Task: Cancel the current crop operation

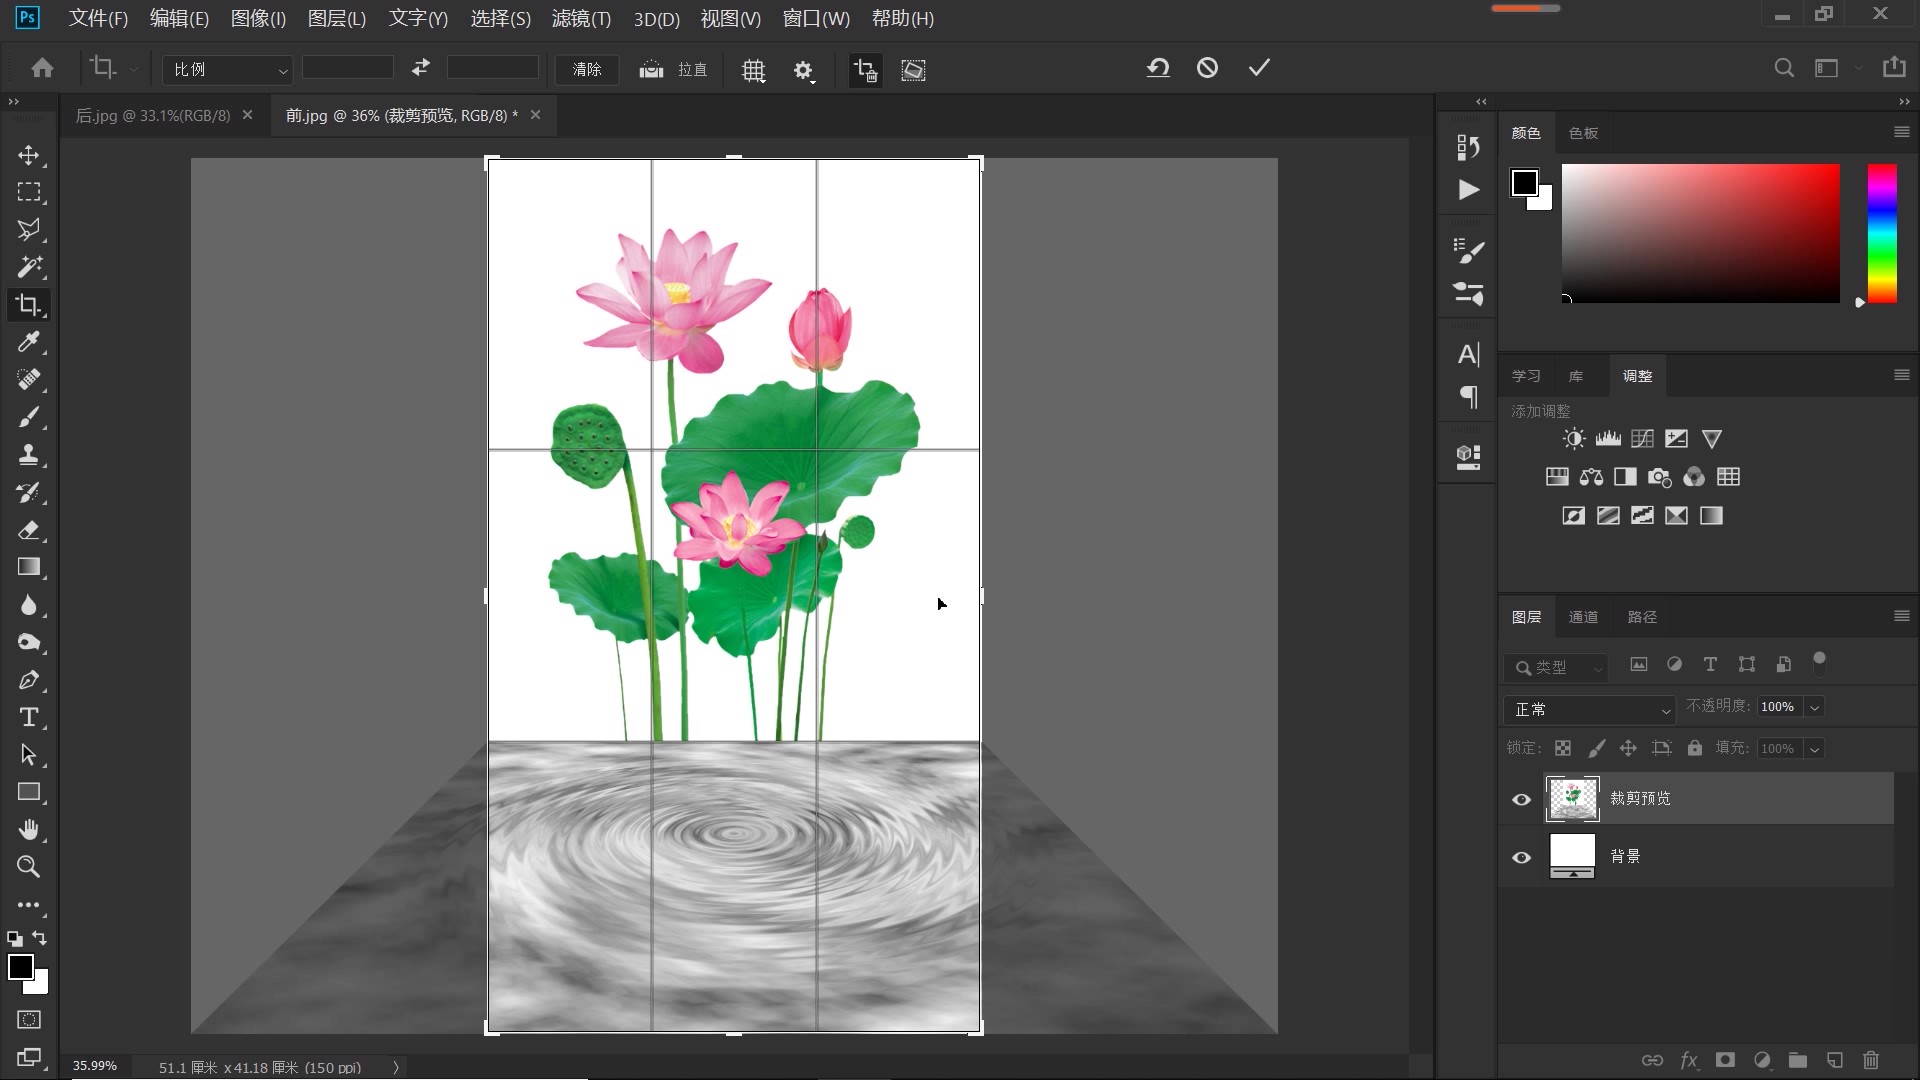Action: [1207, 68]
